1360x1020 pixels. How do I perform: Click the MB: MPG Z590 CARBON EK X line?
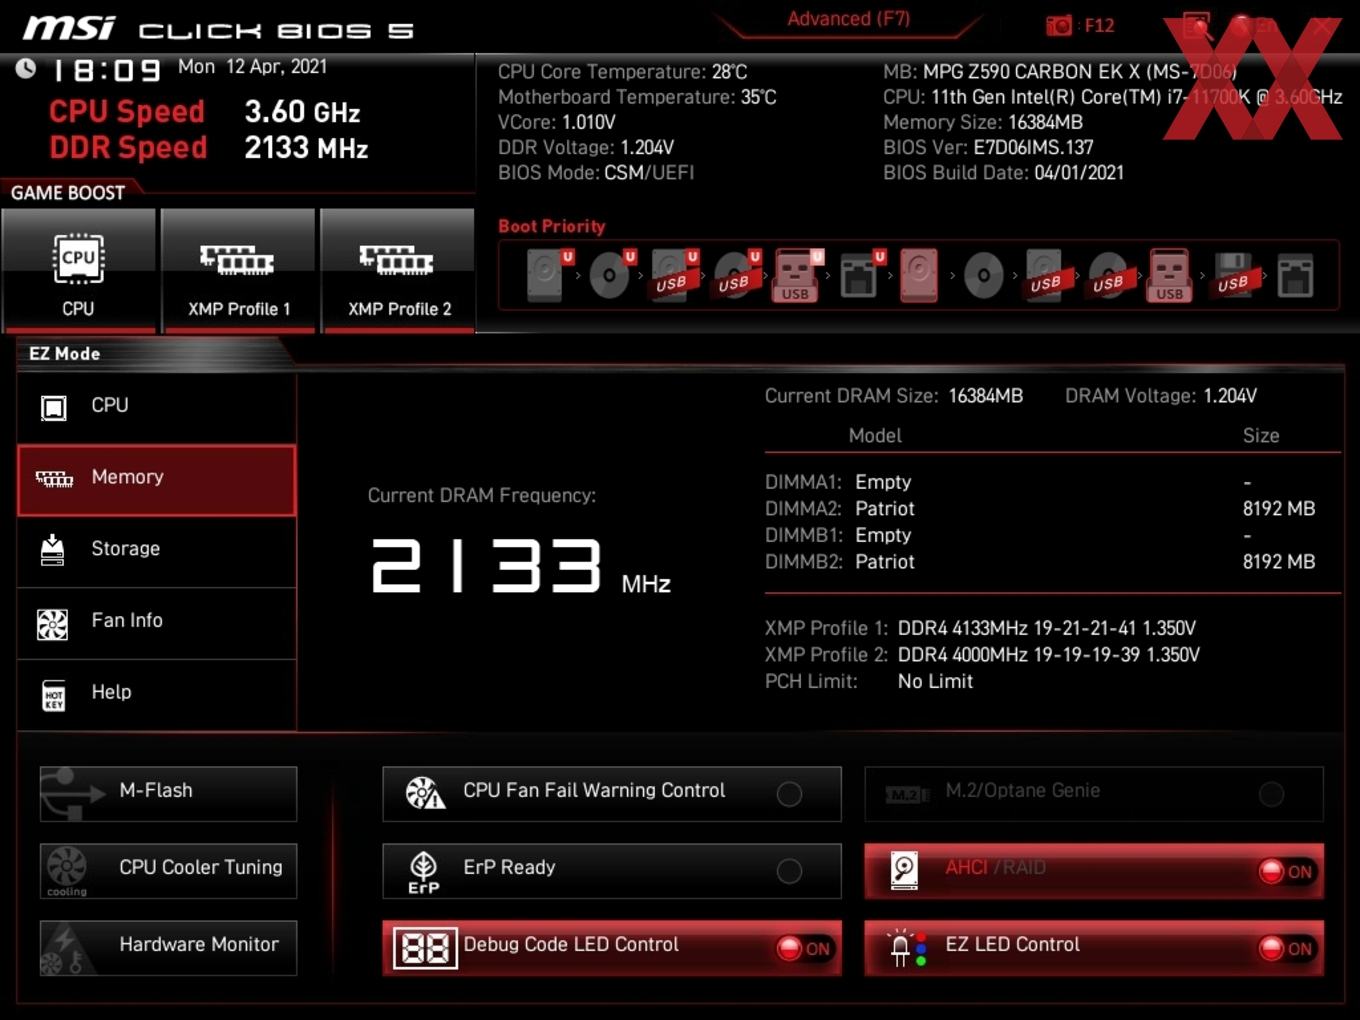[x=1060, y=72]
